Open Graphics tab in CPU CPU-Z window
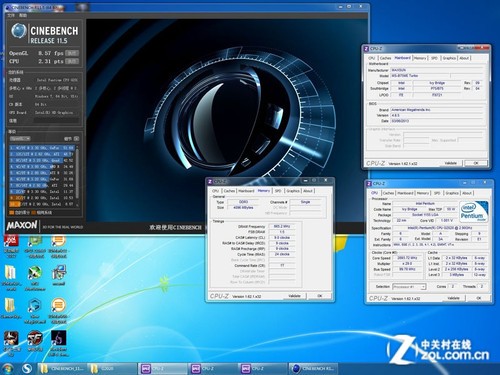 coord(452,193)
